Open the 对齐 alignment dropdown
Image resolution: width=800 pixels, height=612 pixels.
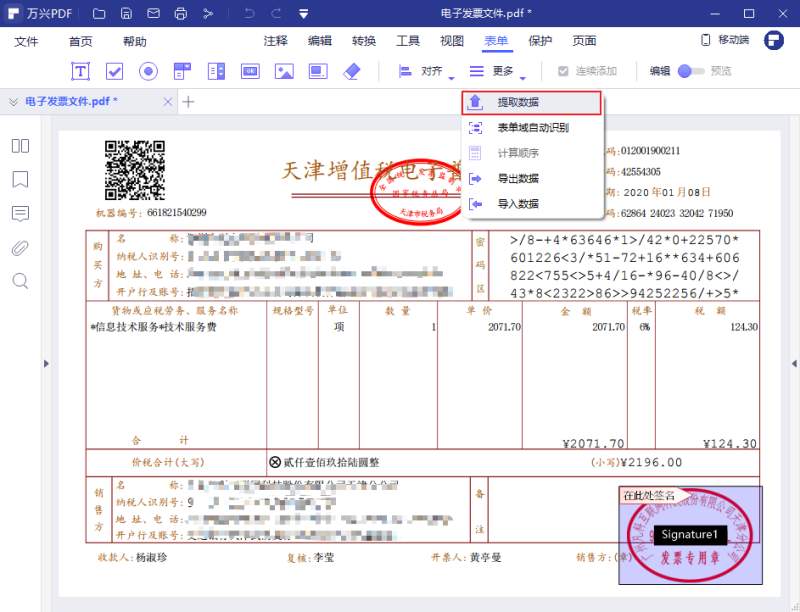pos(430,71)
